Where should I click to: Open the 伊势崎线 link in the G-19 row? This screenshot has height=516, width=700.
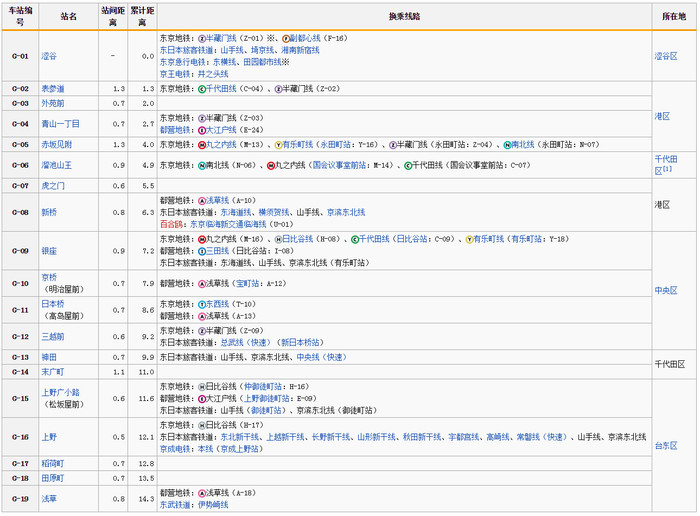[213, 505]
